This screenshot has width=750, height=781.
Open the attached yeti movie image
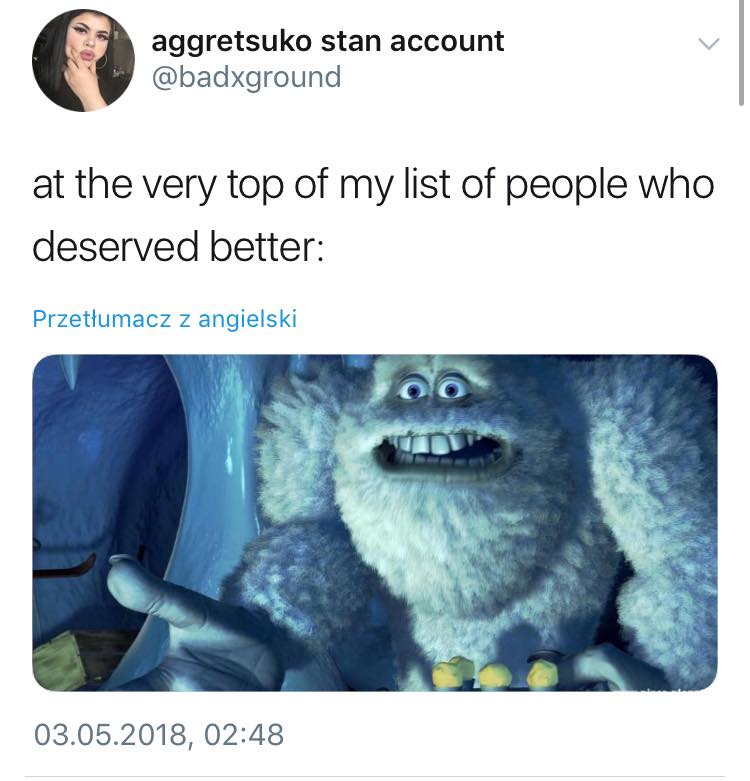tap(375, 522)
